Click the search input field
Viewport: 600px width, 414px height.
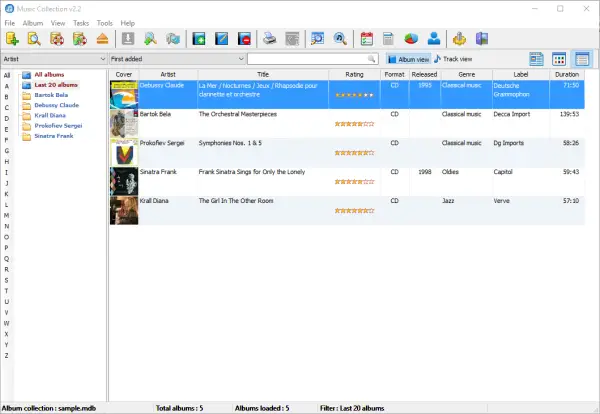coord(310,60)
